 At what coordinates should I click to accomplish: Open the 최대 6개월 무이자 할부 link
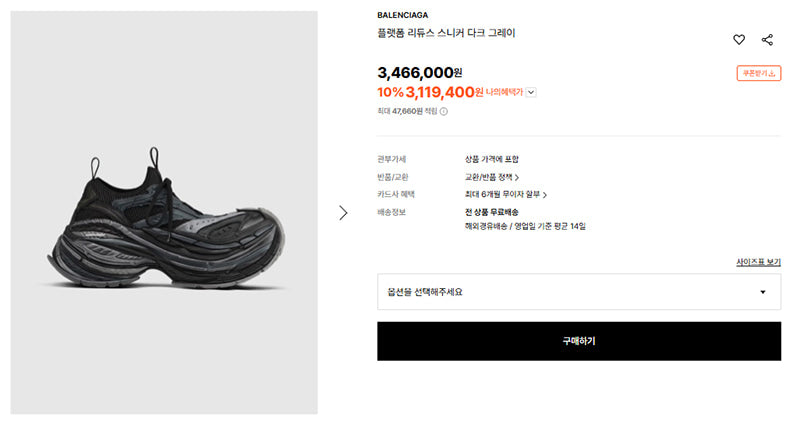coord(502,194)
